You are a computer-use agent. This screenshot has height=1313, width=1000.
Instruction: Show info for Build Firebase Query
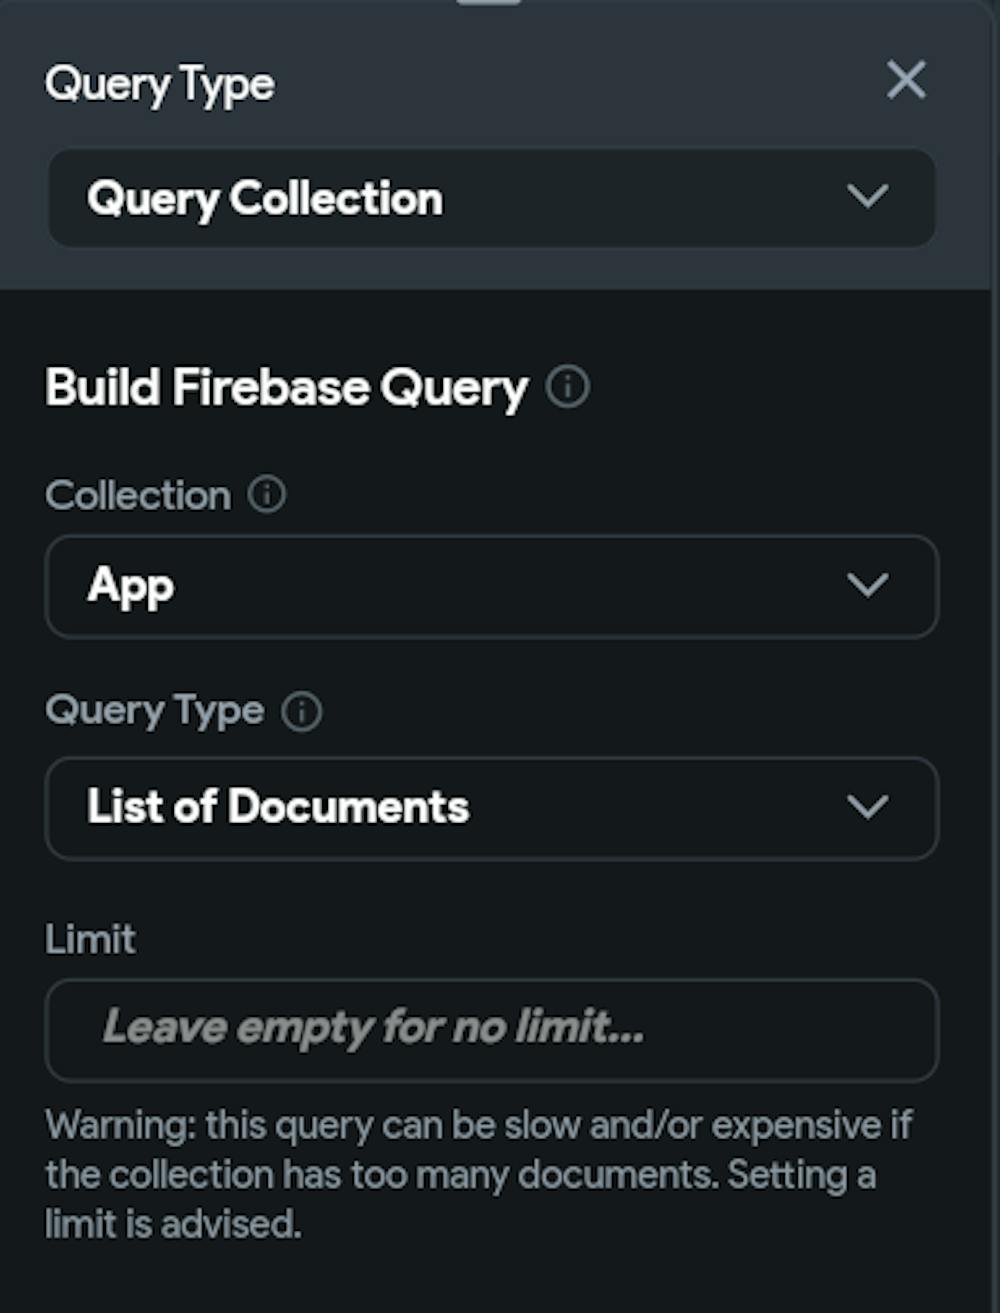coord(568,387)
